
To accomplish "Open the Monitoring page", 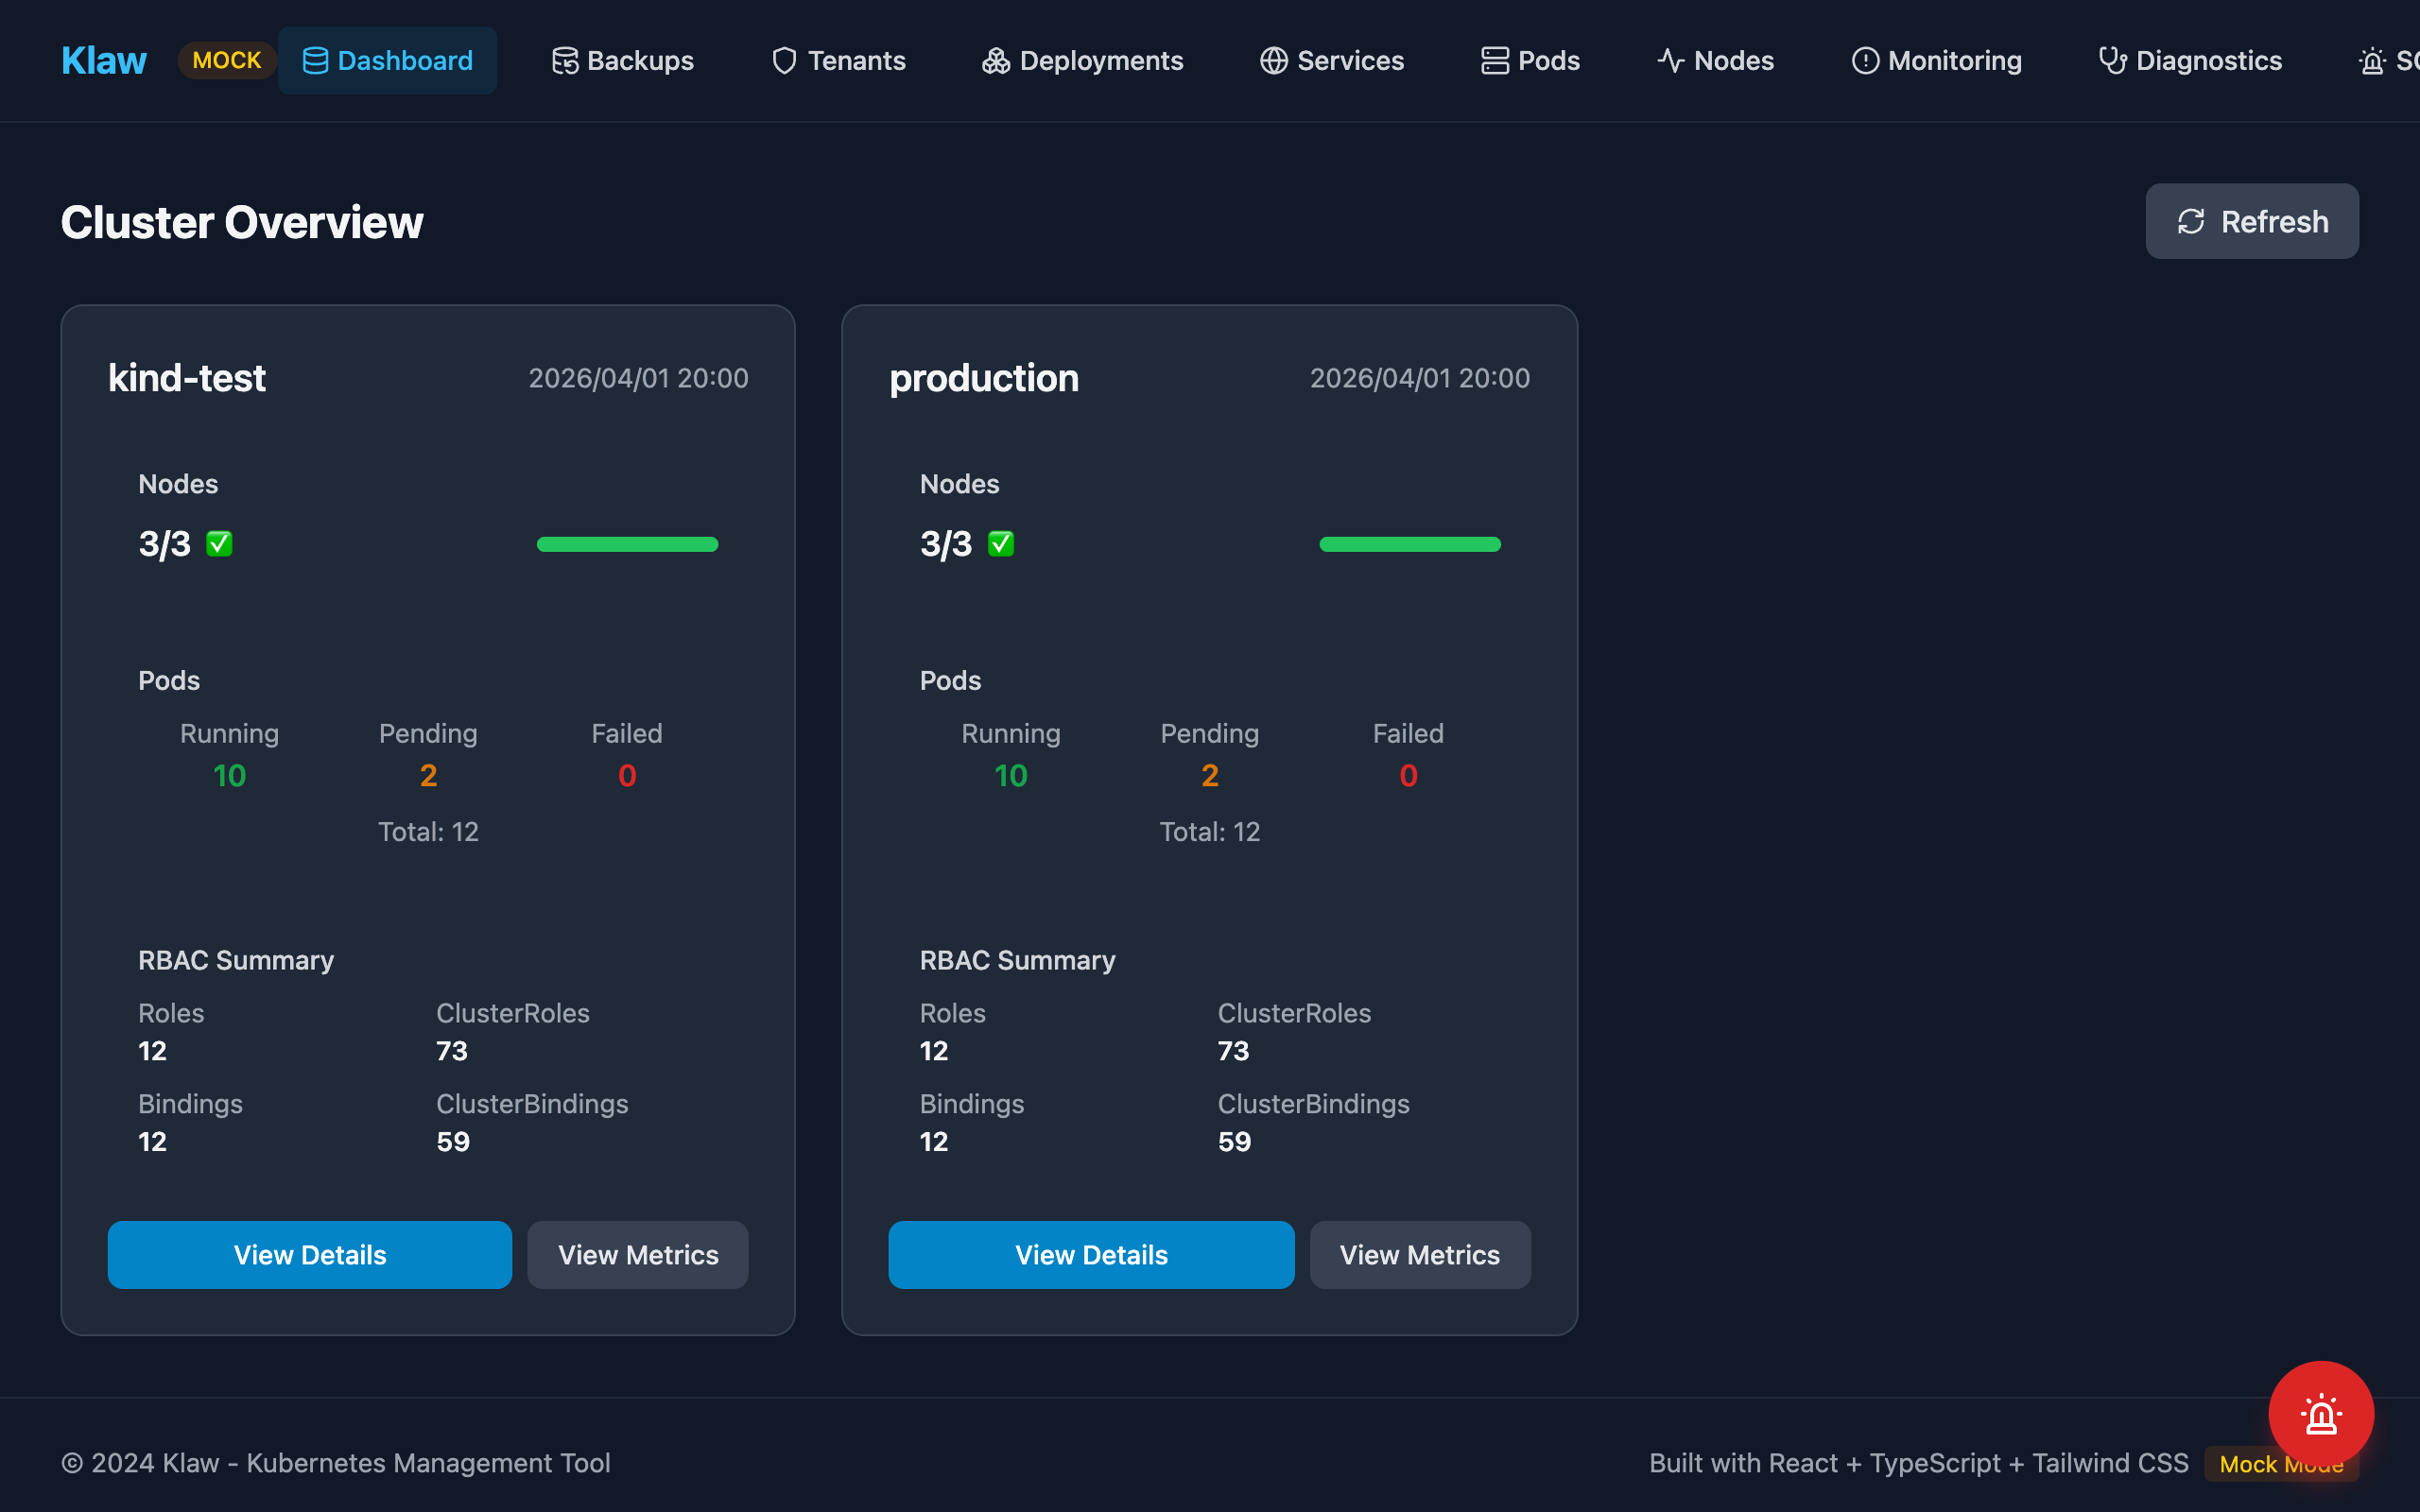I will coord(1936,61).
